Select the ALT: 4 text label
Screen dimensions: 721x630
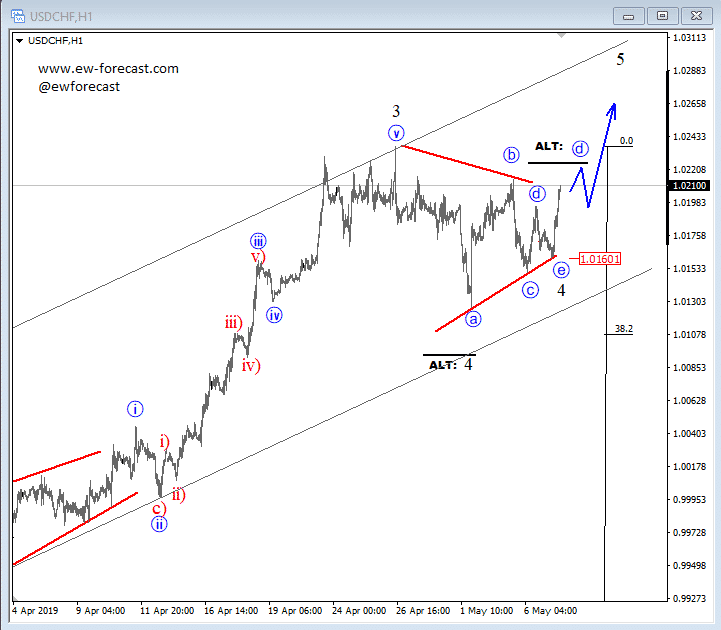[x=451, y=365]
